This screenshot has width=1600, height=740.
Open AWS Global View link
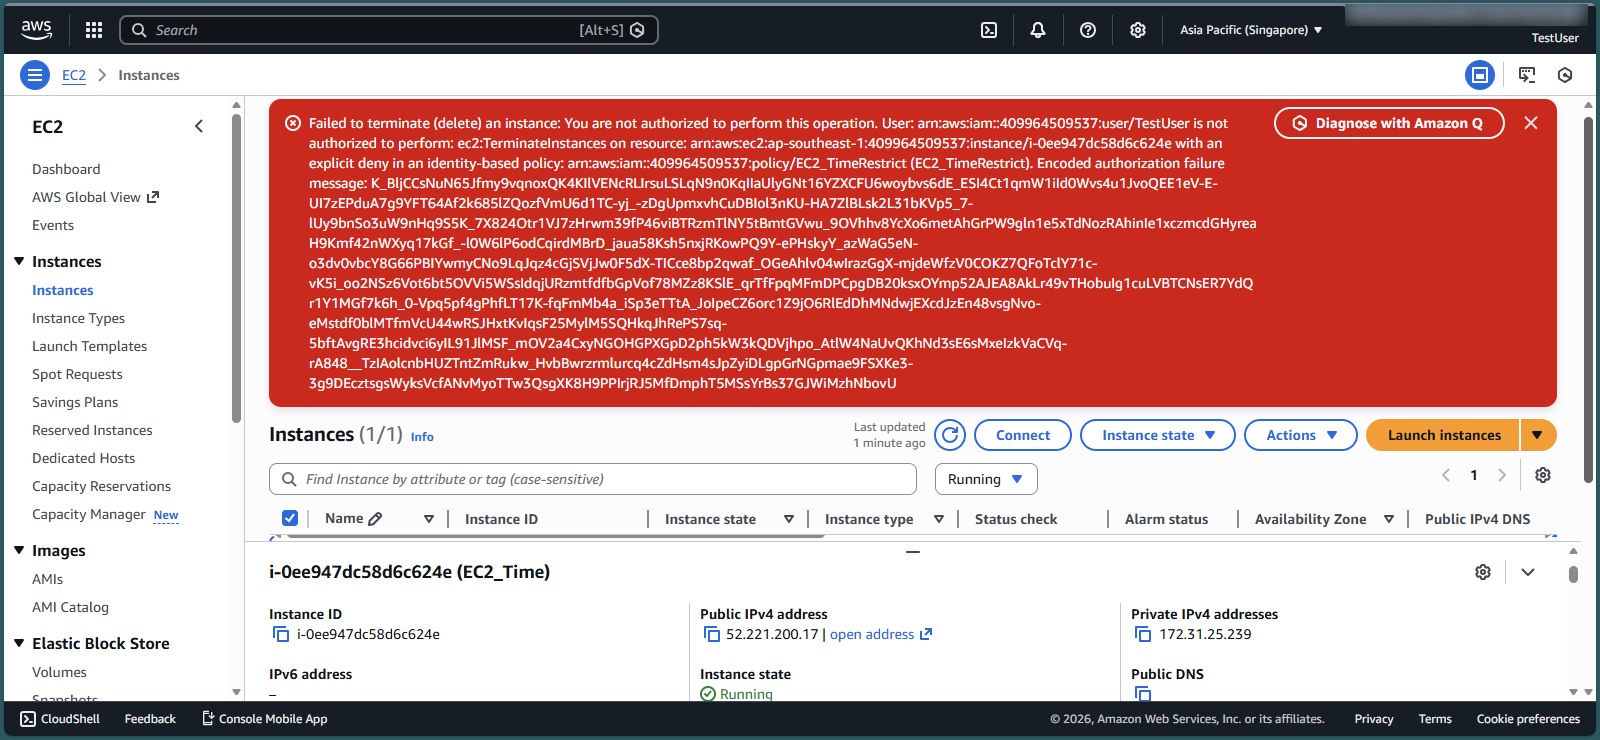95,197
